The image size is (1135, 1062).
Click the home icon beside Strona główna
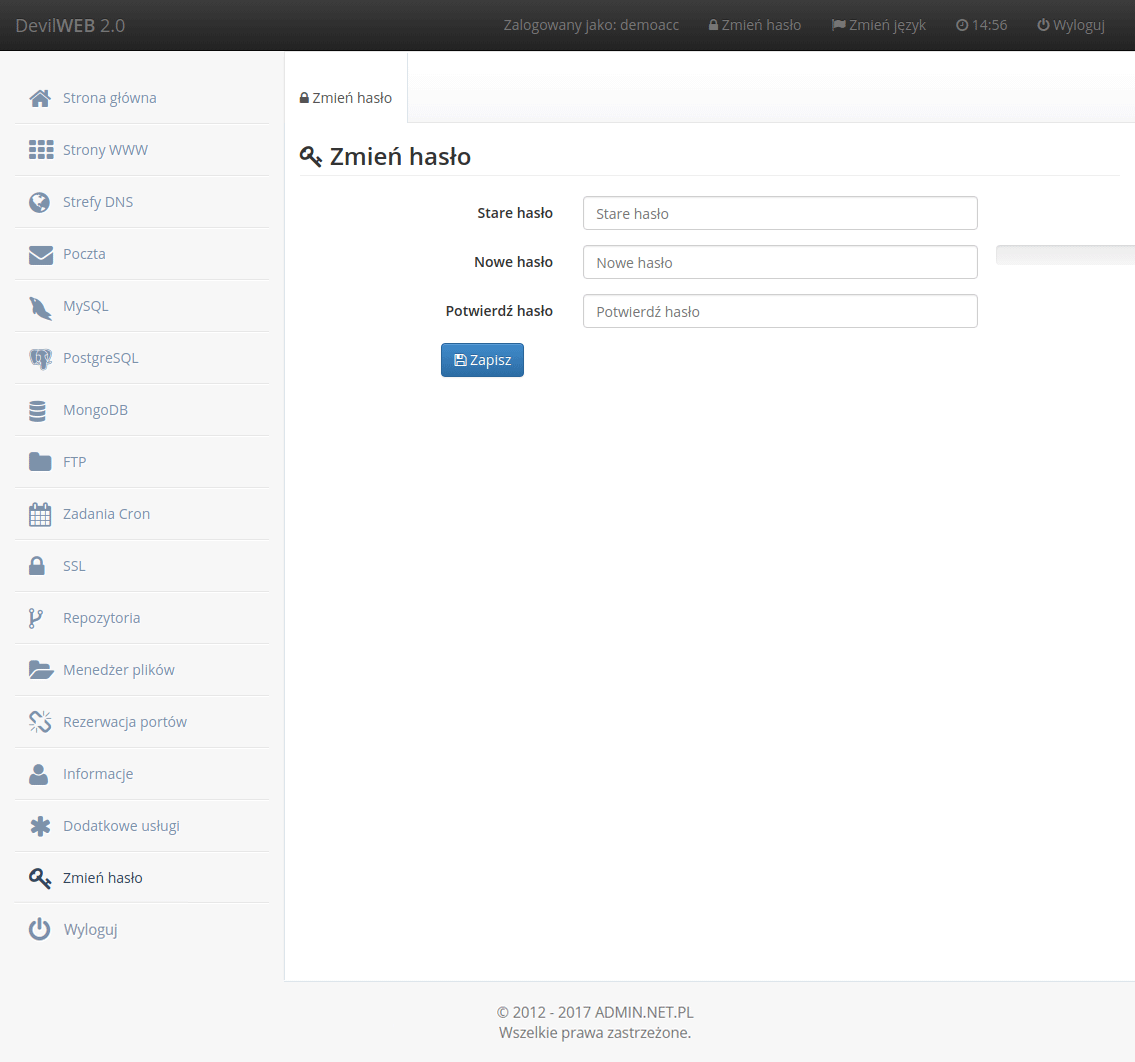tap(40, 98)
